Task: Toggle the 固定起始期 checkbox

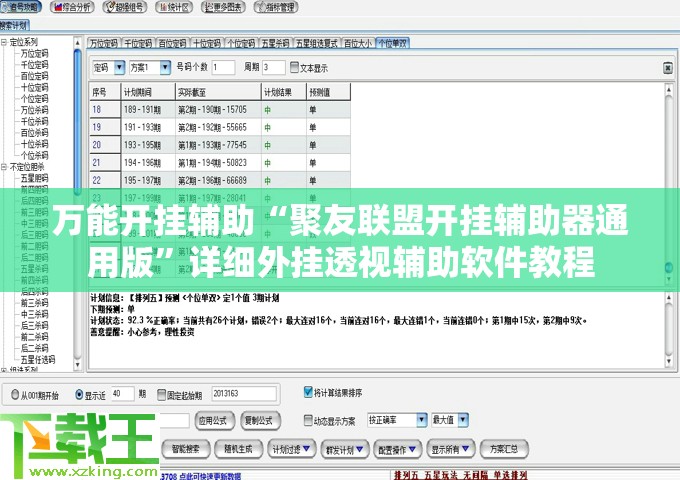Action: click(x=161, y=395)
